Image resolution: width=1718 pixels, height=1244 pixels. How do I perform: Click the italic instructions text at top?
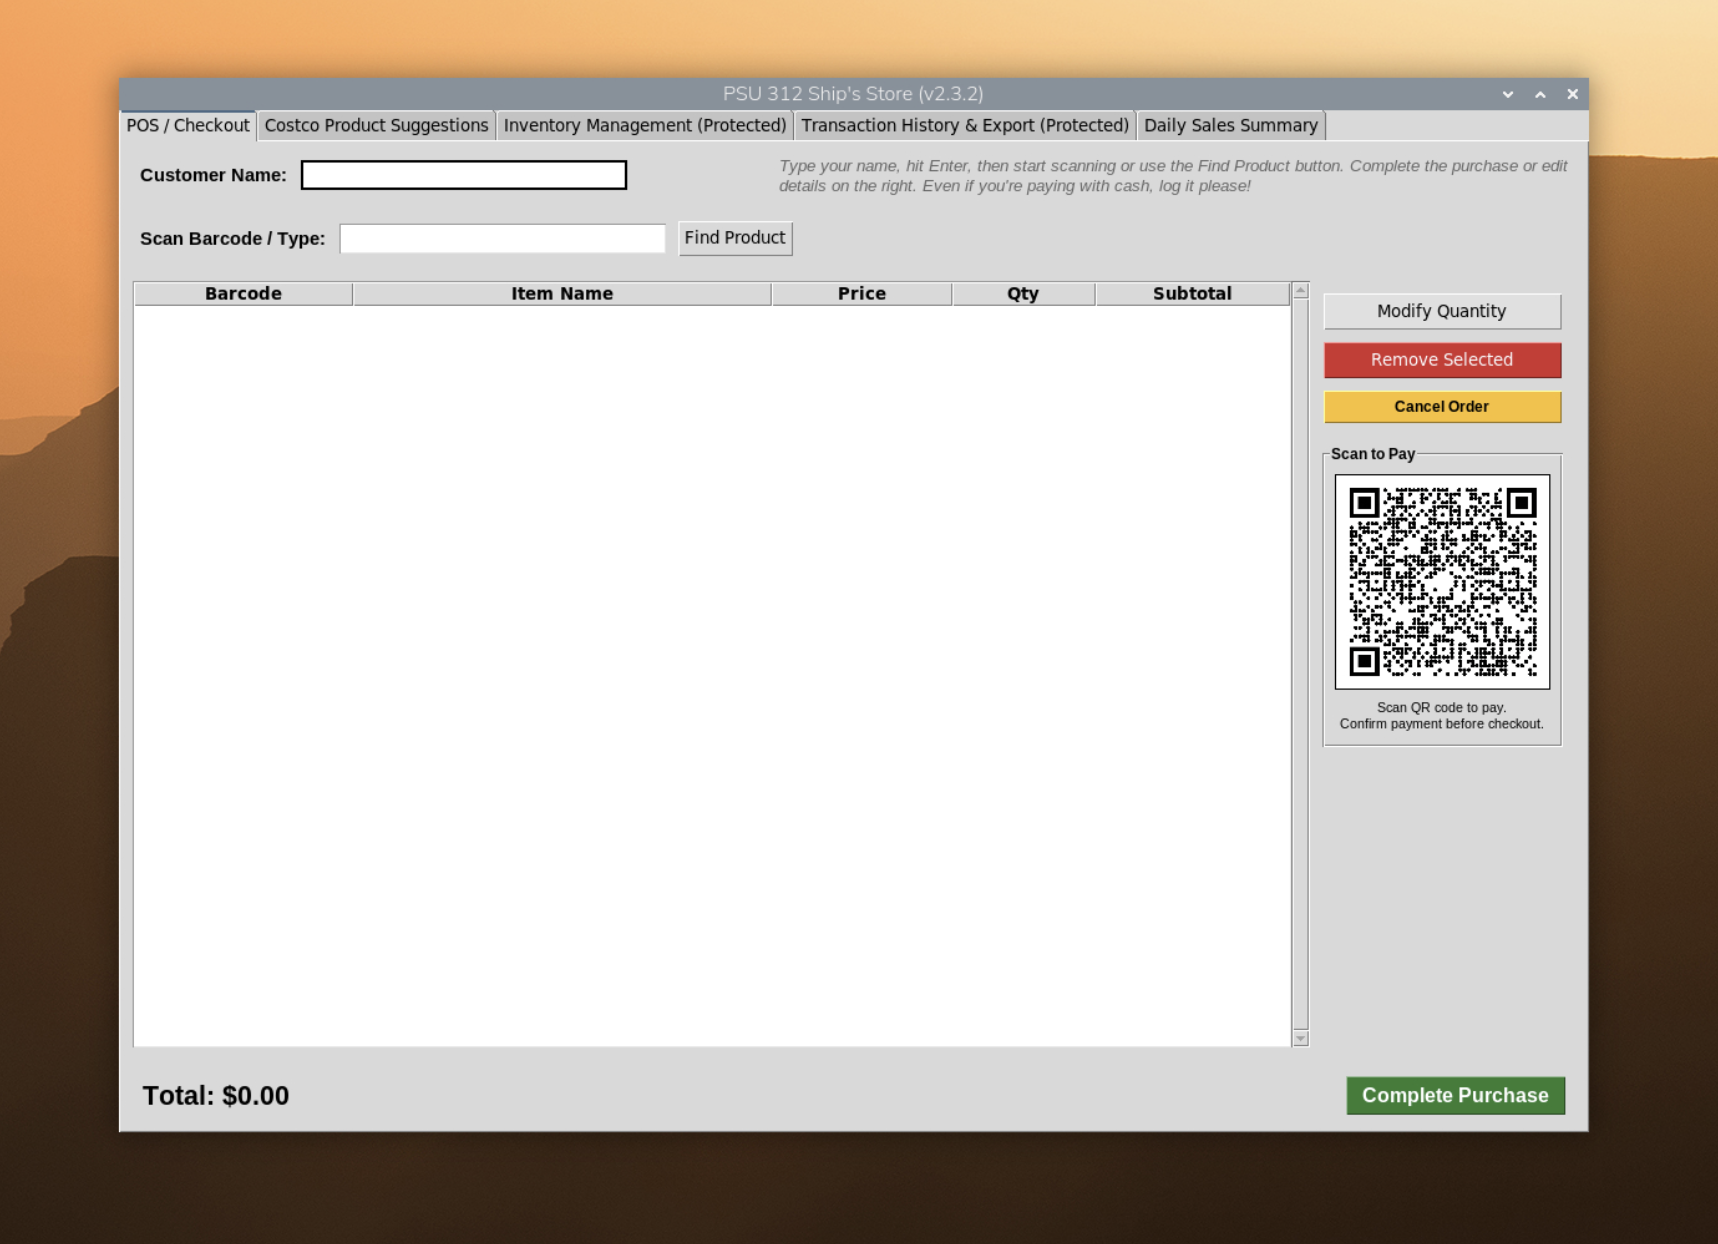click(x=1173, y=176)
